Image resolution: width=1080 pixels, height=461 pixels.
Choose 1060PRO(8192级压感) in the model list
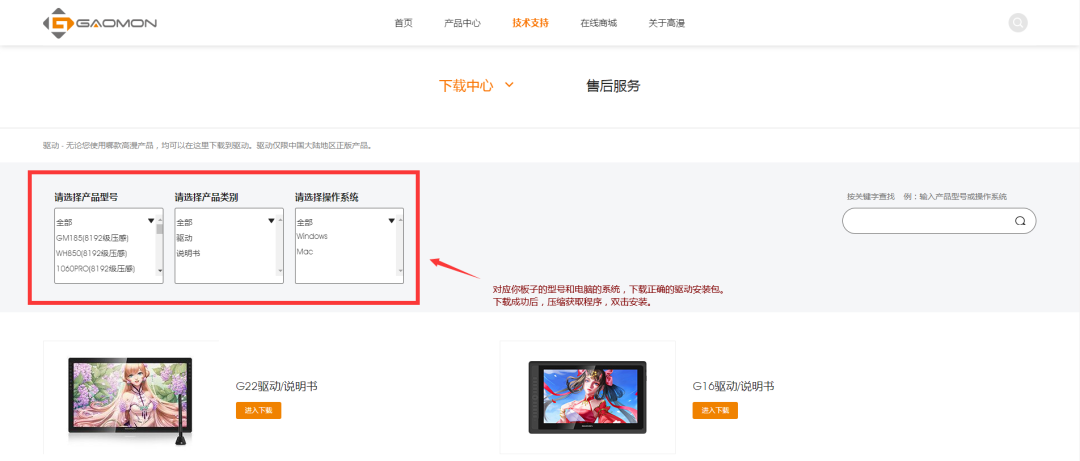click(x=95, y=269)
